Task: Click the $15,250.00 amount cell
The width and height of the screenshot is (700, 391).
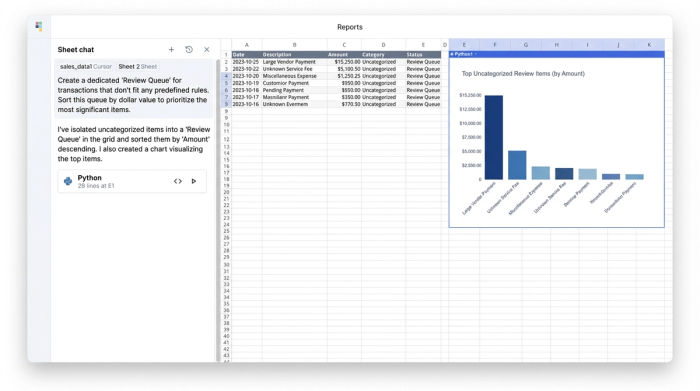Action: pyautogui.click(x=344, y=62)
